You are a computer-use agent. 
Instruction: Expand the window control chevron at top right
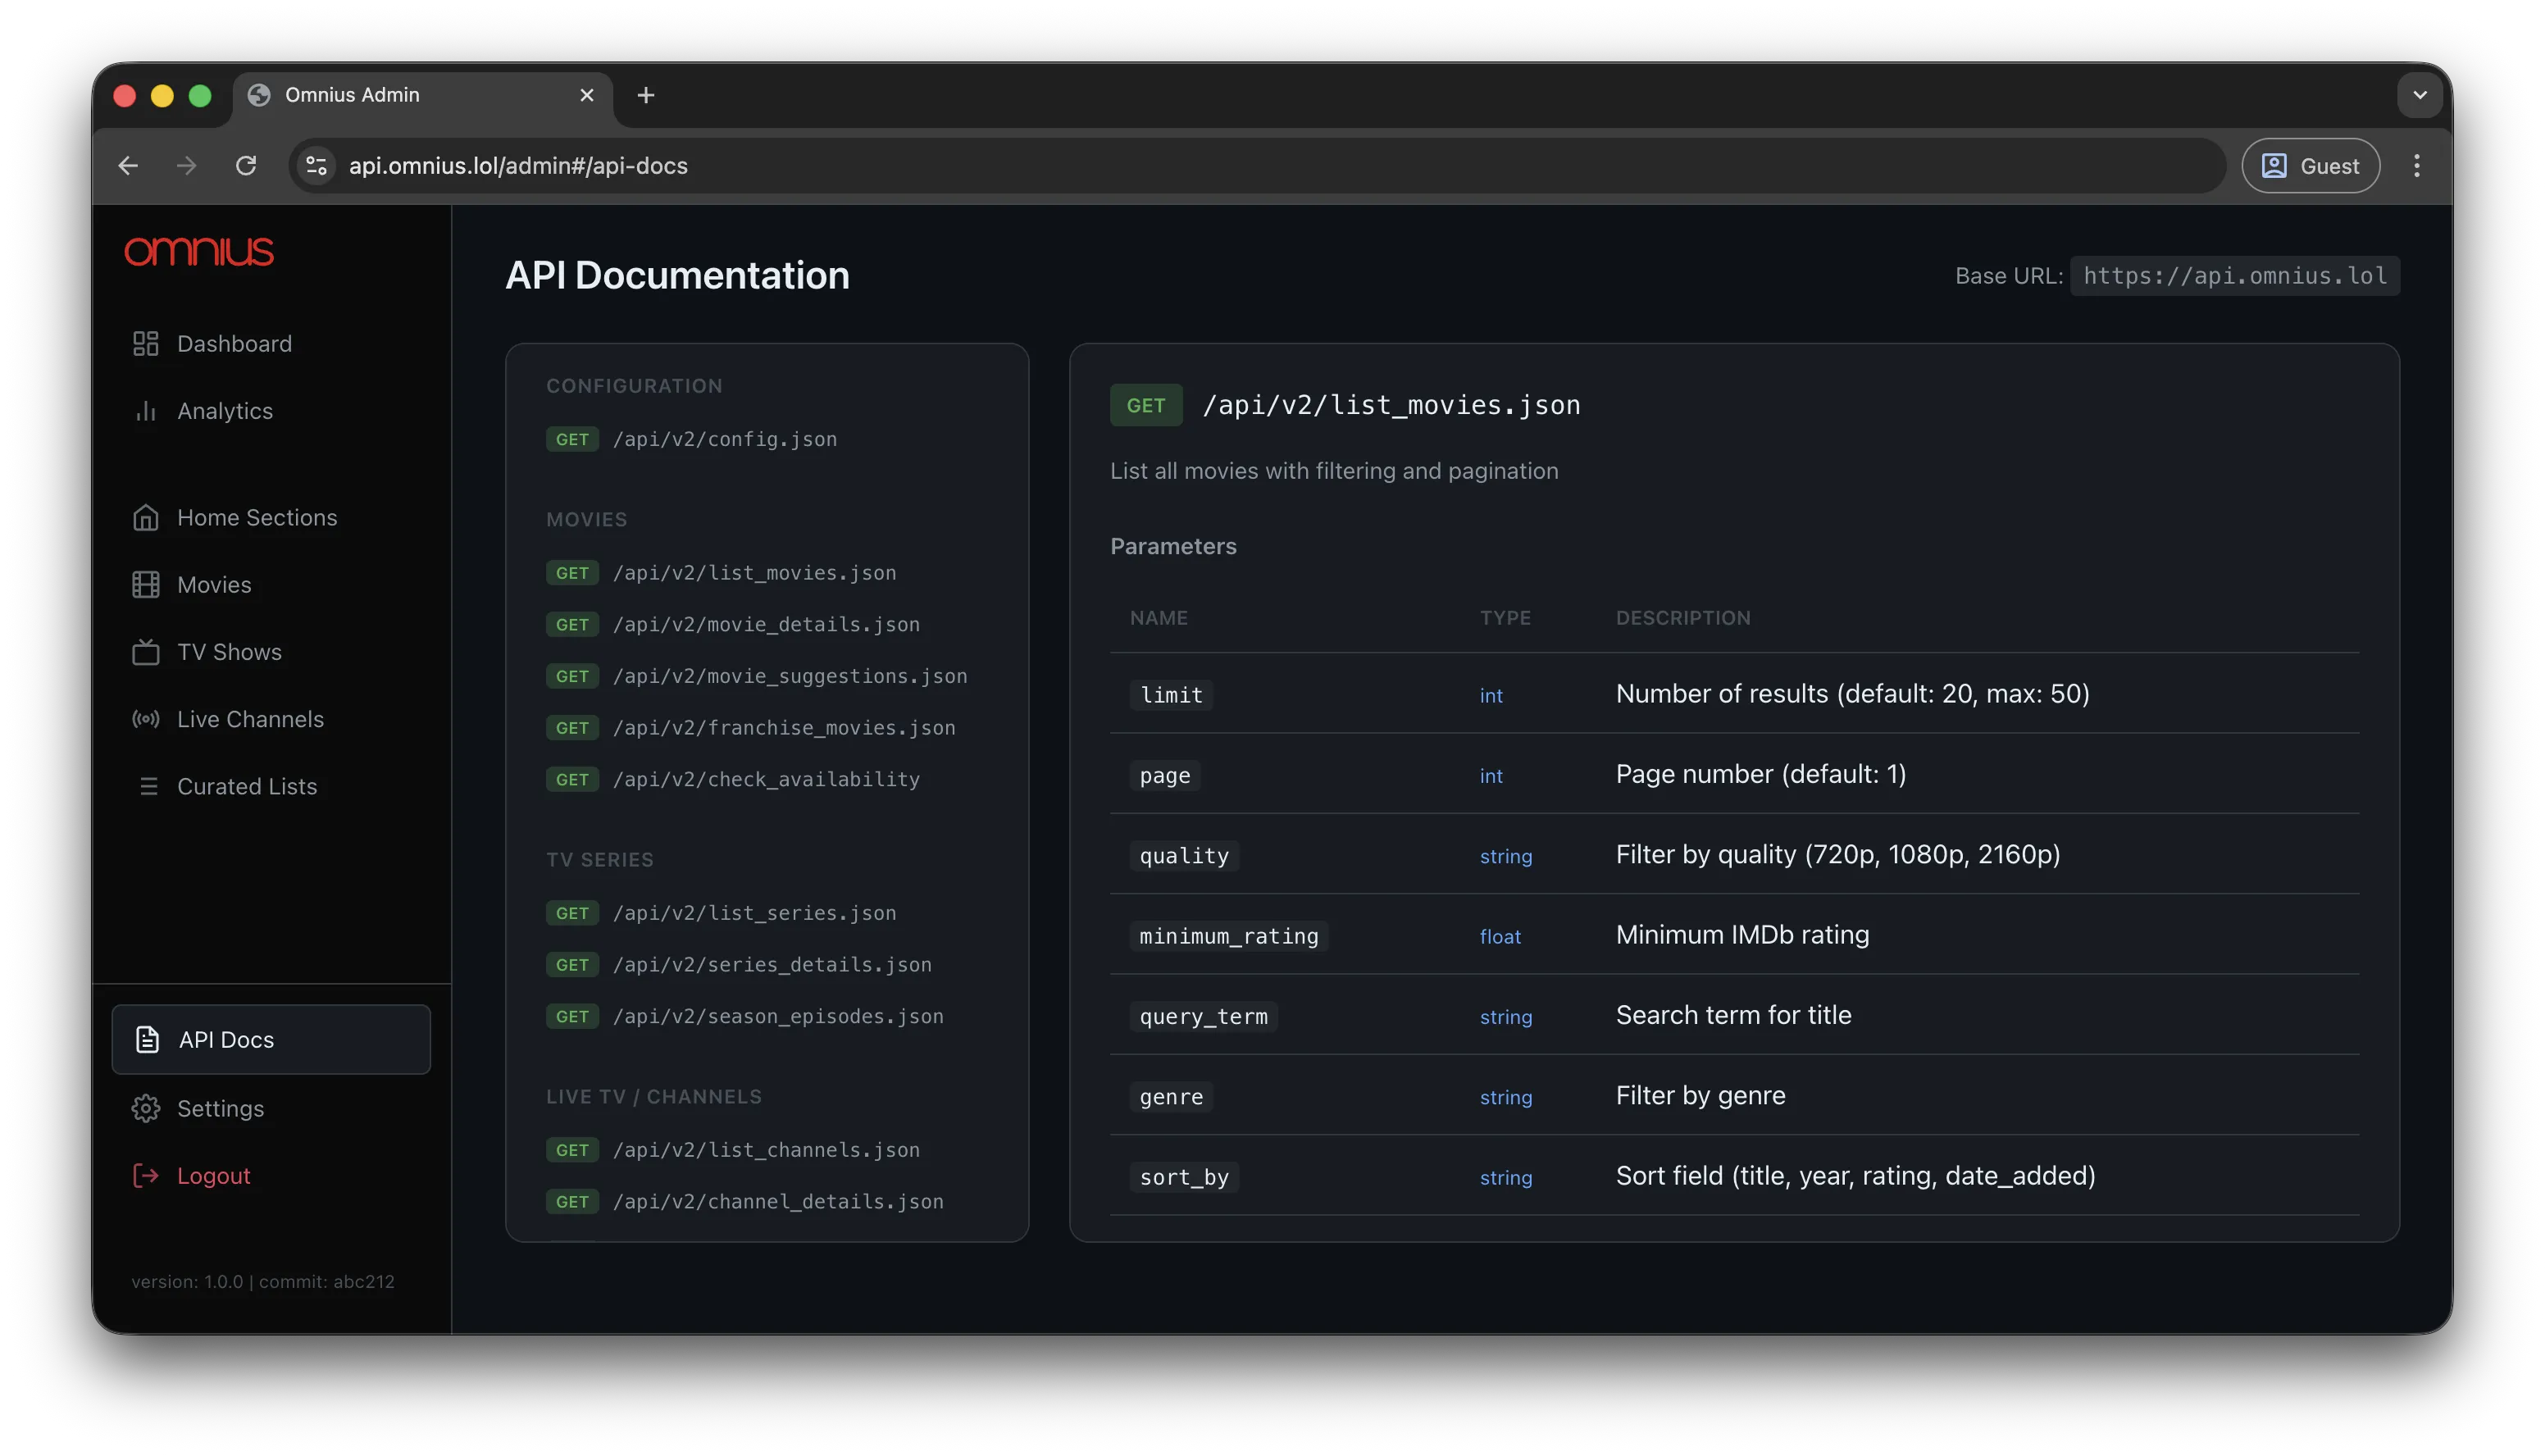coord(2420,95)
